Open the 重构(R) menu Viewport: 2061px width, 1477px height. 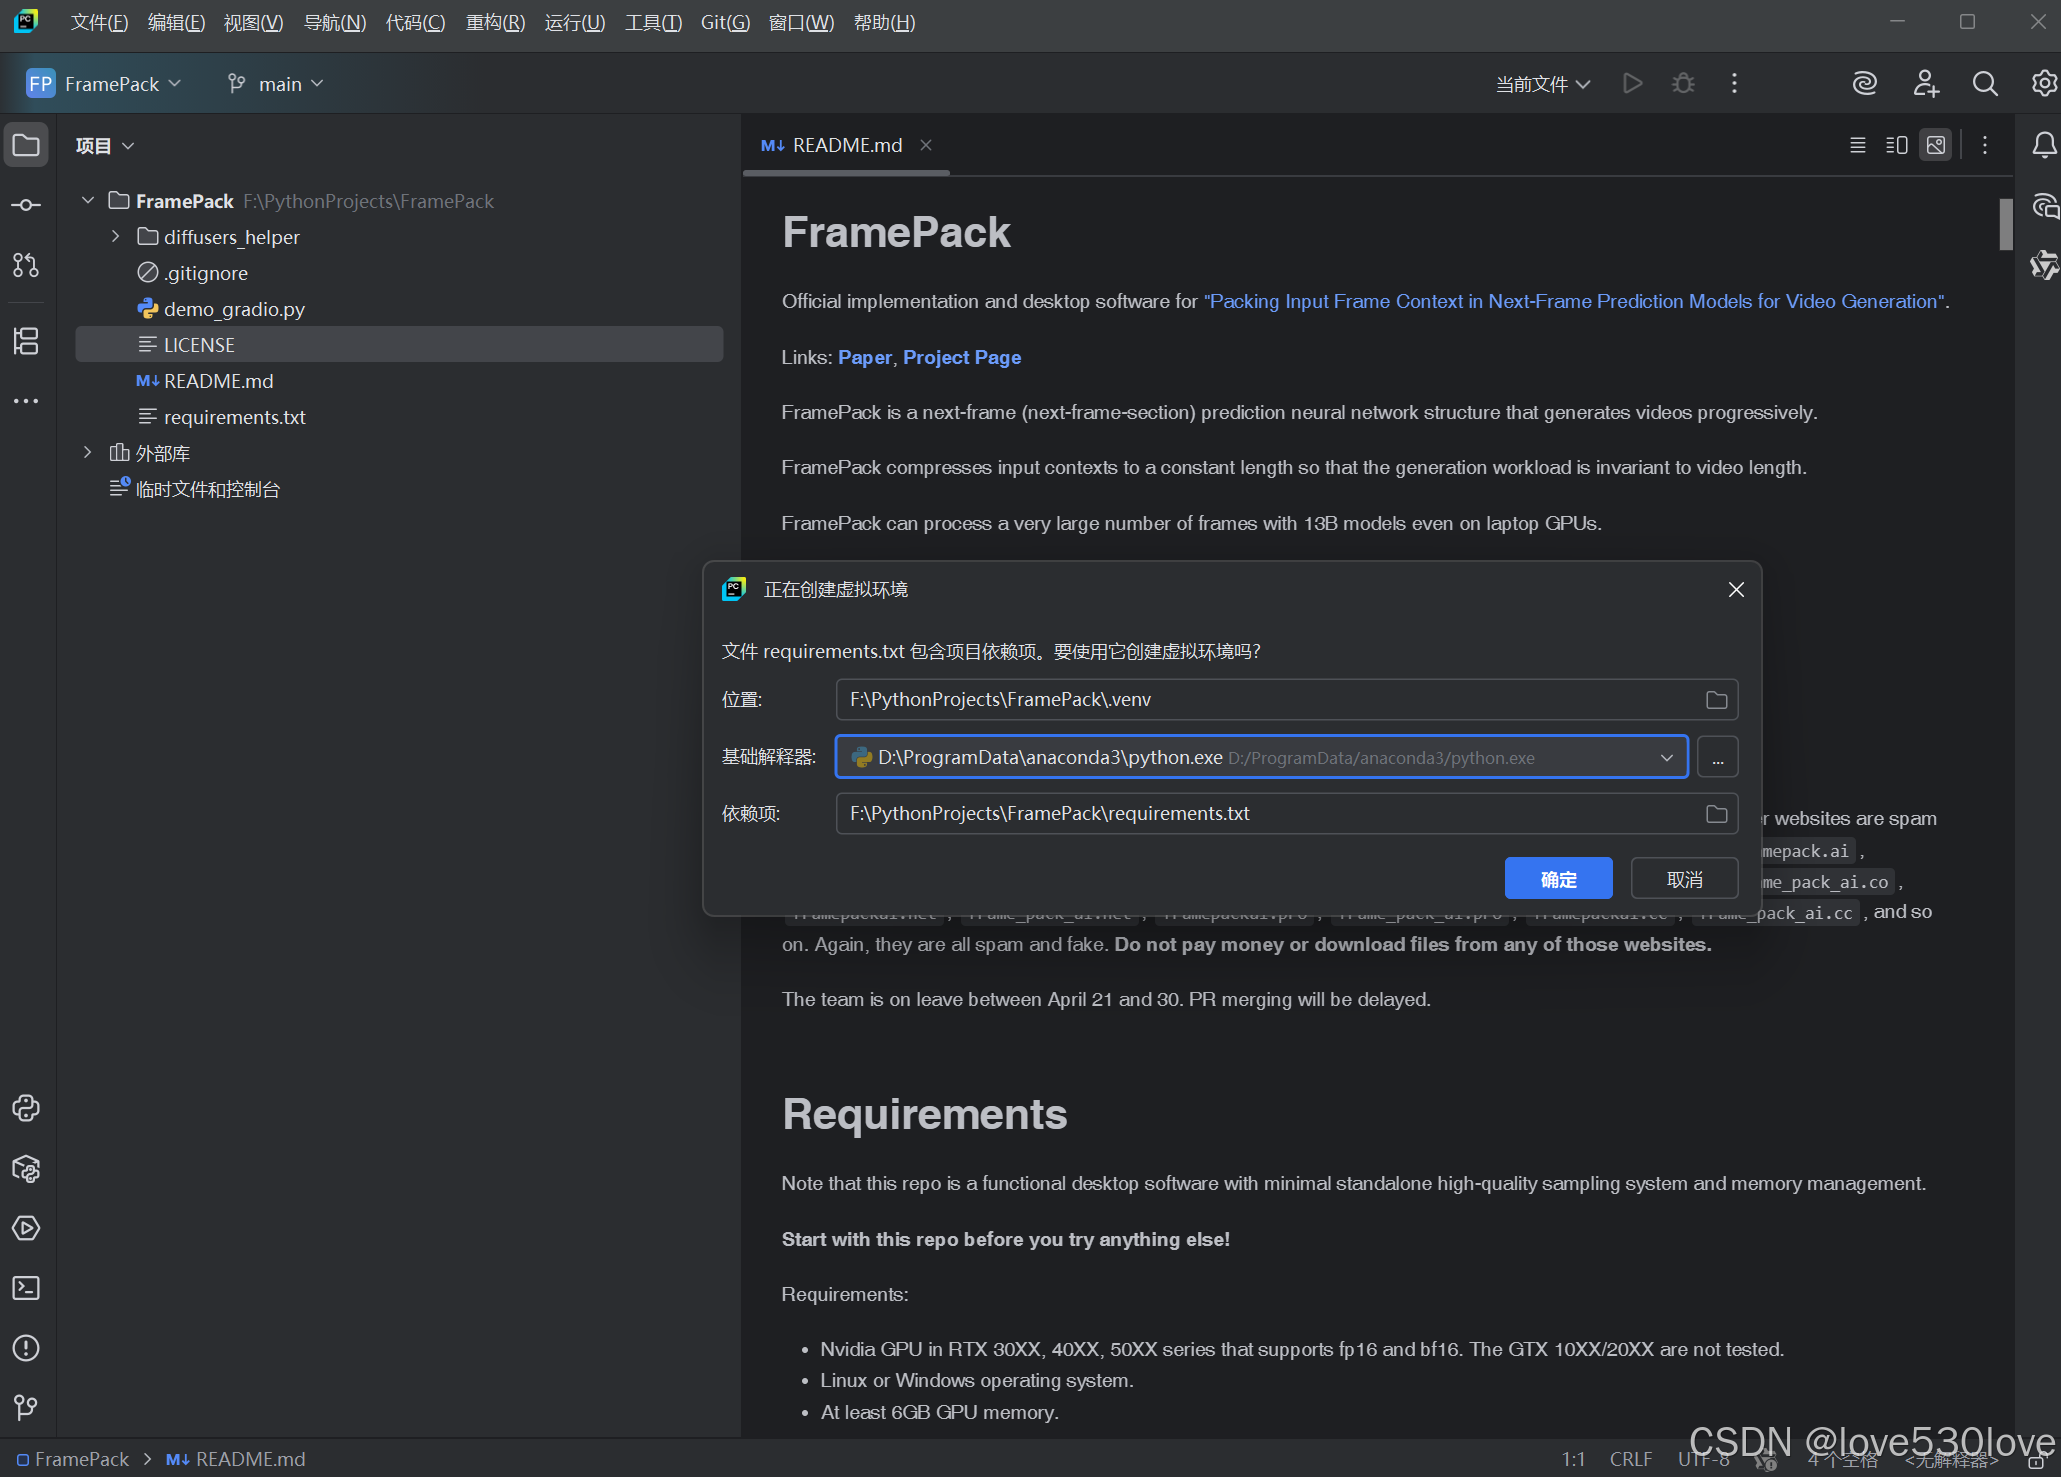495,22
